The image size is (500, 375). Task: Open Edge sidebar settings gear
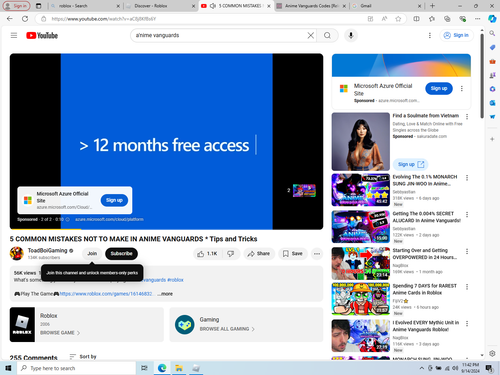[492, 353]
